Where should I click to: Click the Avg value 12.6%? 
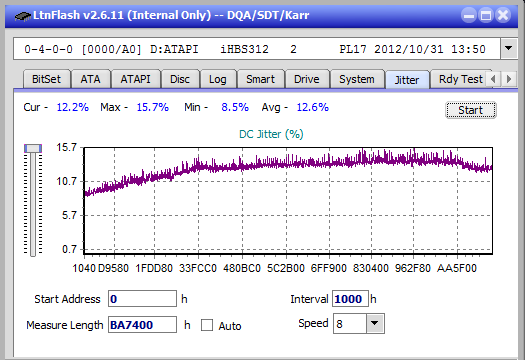(x=313, y=107)
